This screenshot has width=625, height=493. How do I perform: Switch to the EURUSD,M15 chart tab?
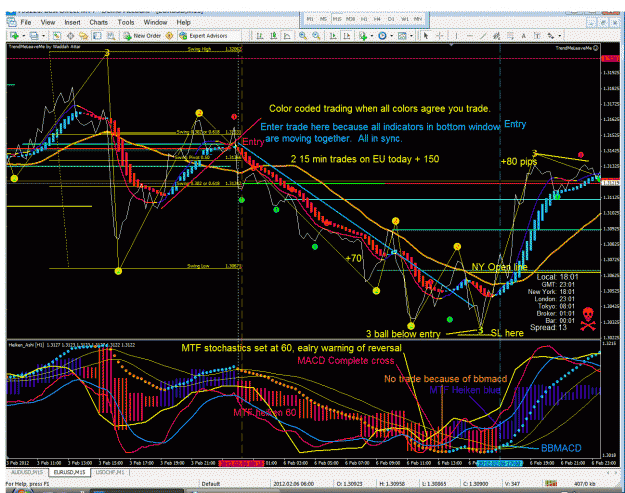pyautogui.click(x=69, y=472)
